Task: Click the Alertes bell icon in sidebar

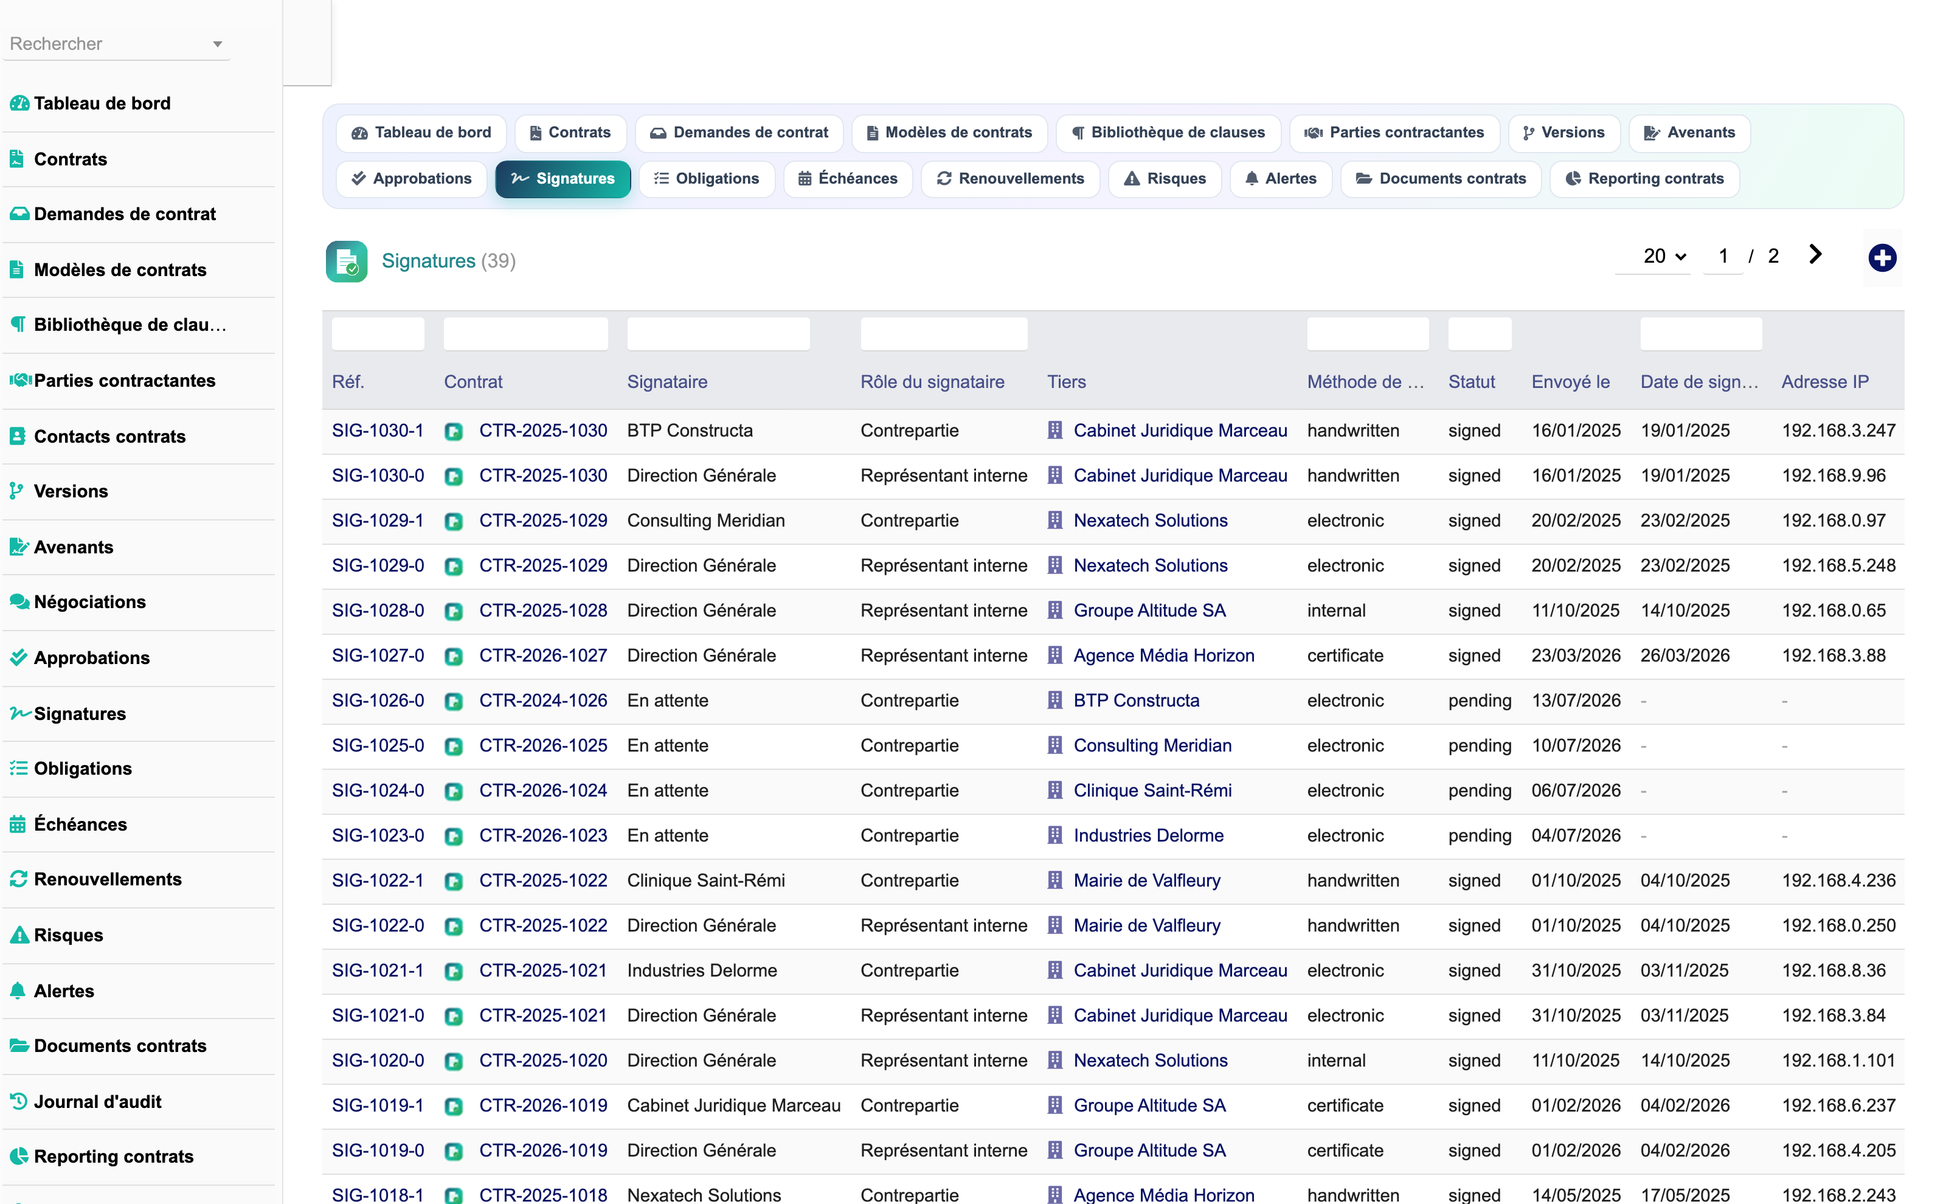Action: (17, 991)
